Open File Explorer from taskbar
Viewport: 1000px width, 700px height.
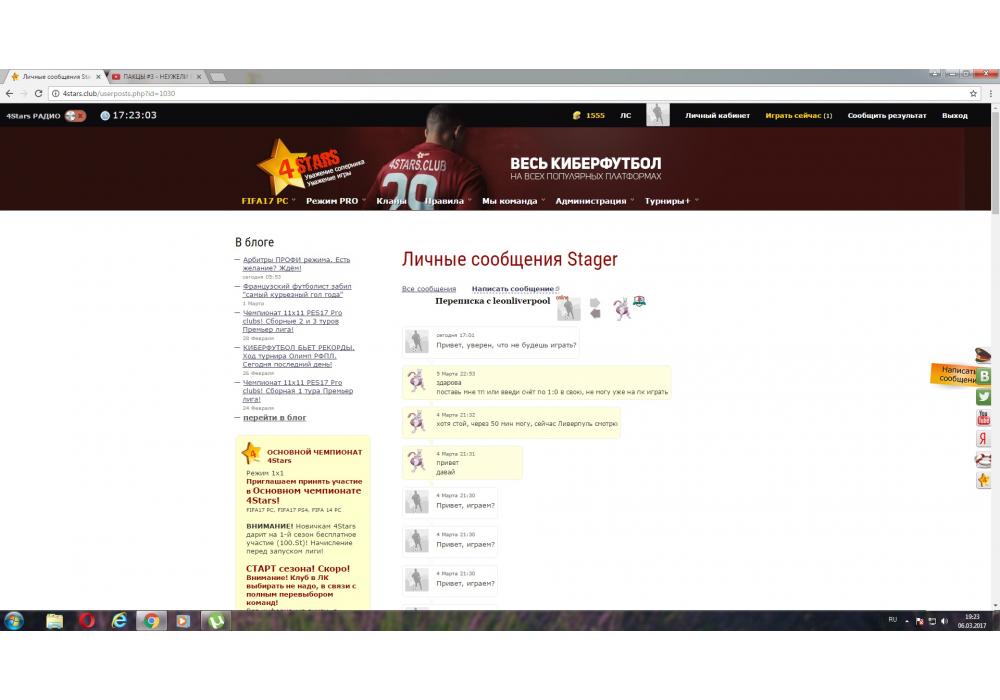[54, 620]
